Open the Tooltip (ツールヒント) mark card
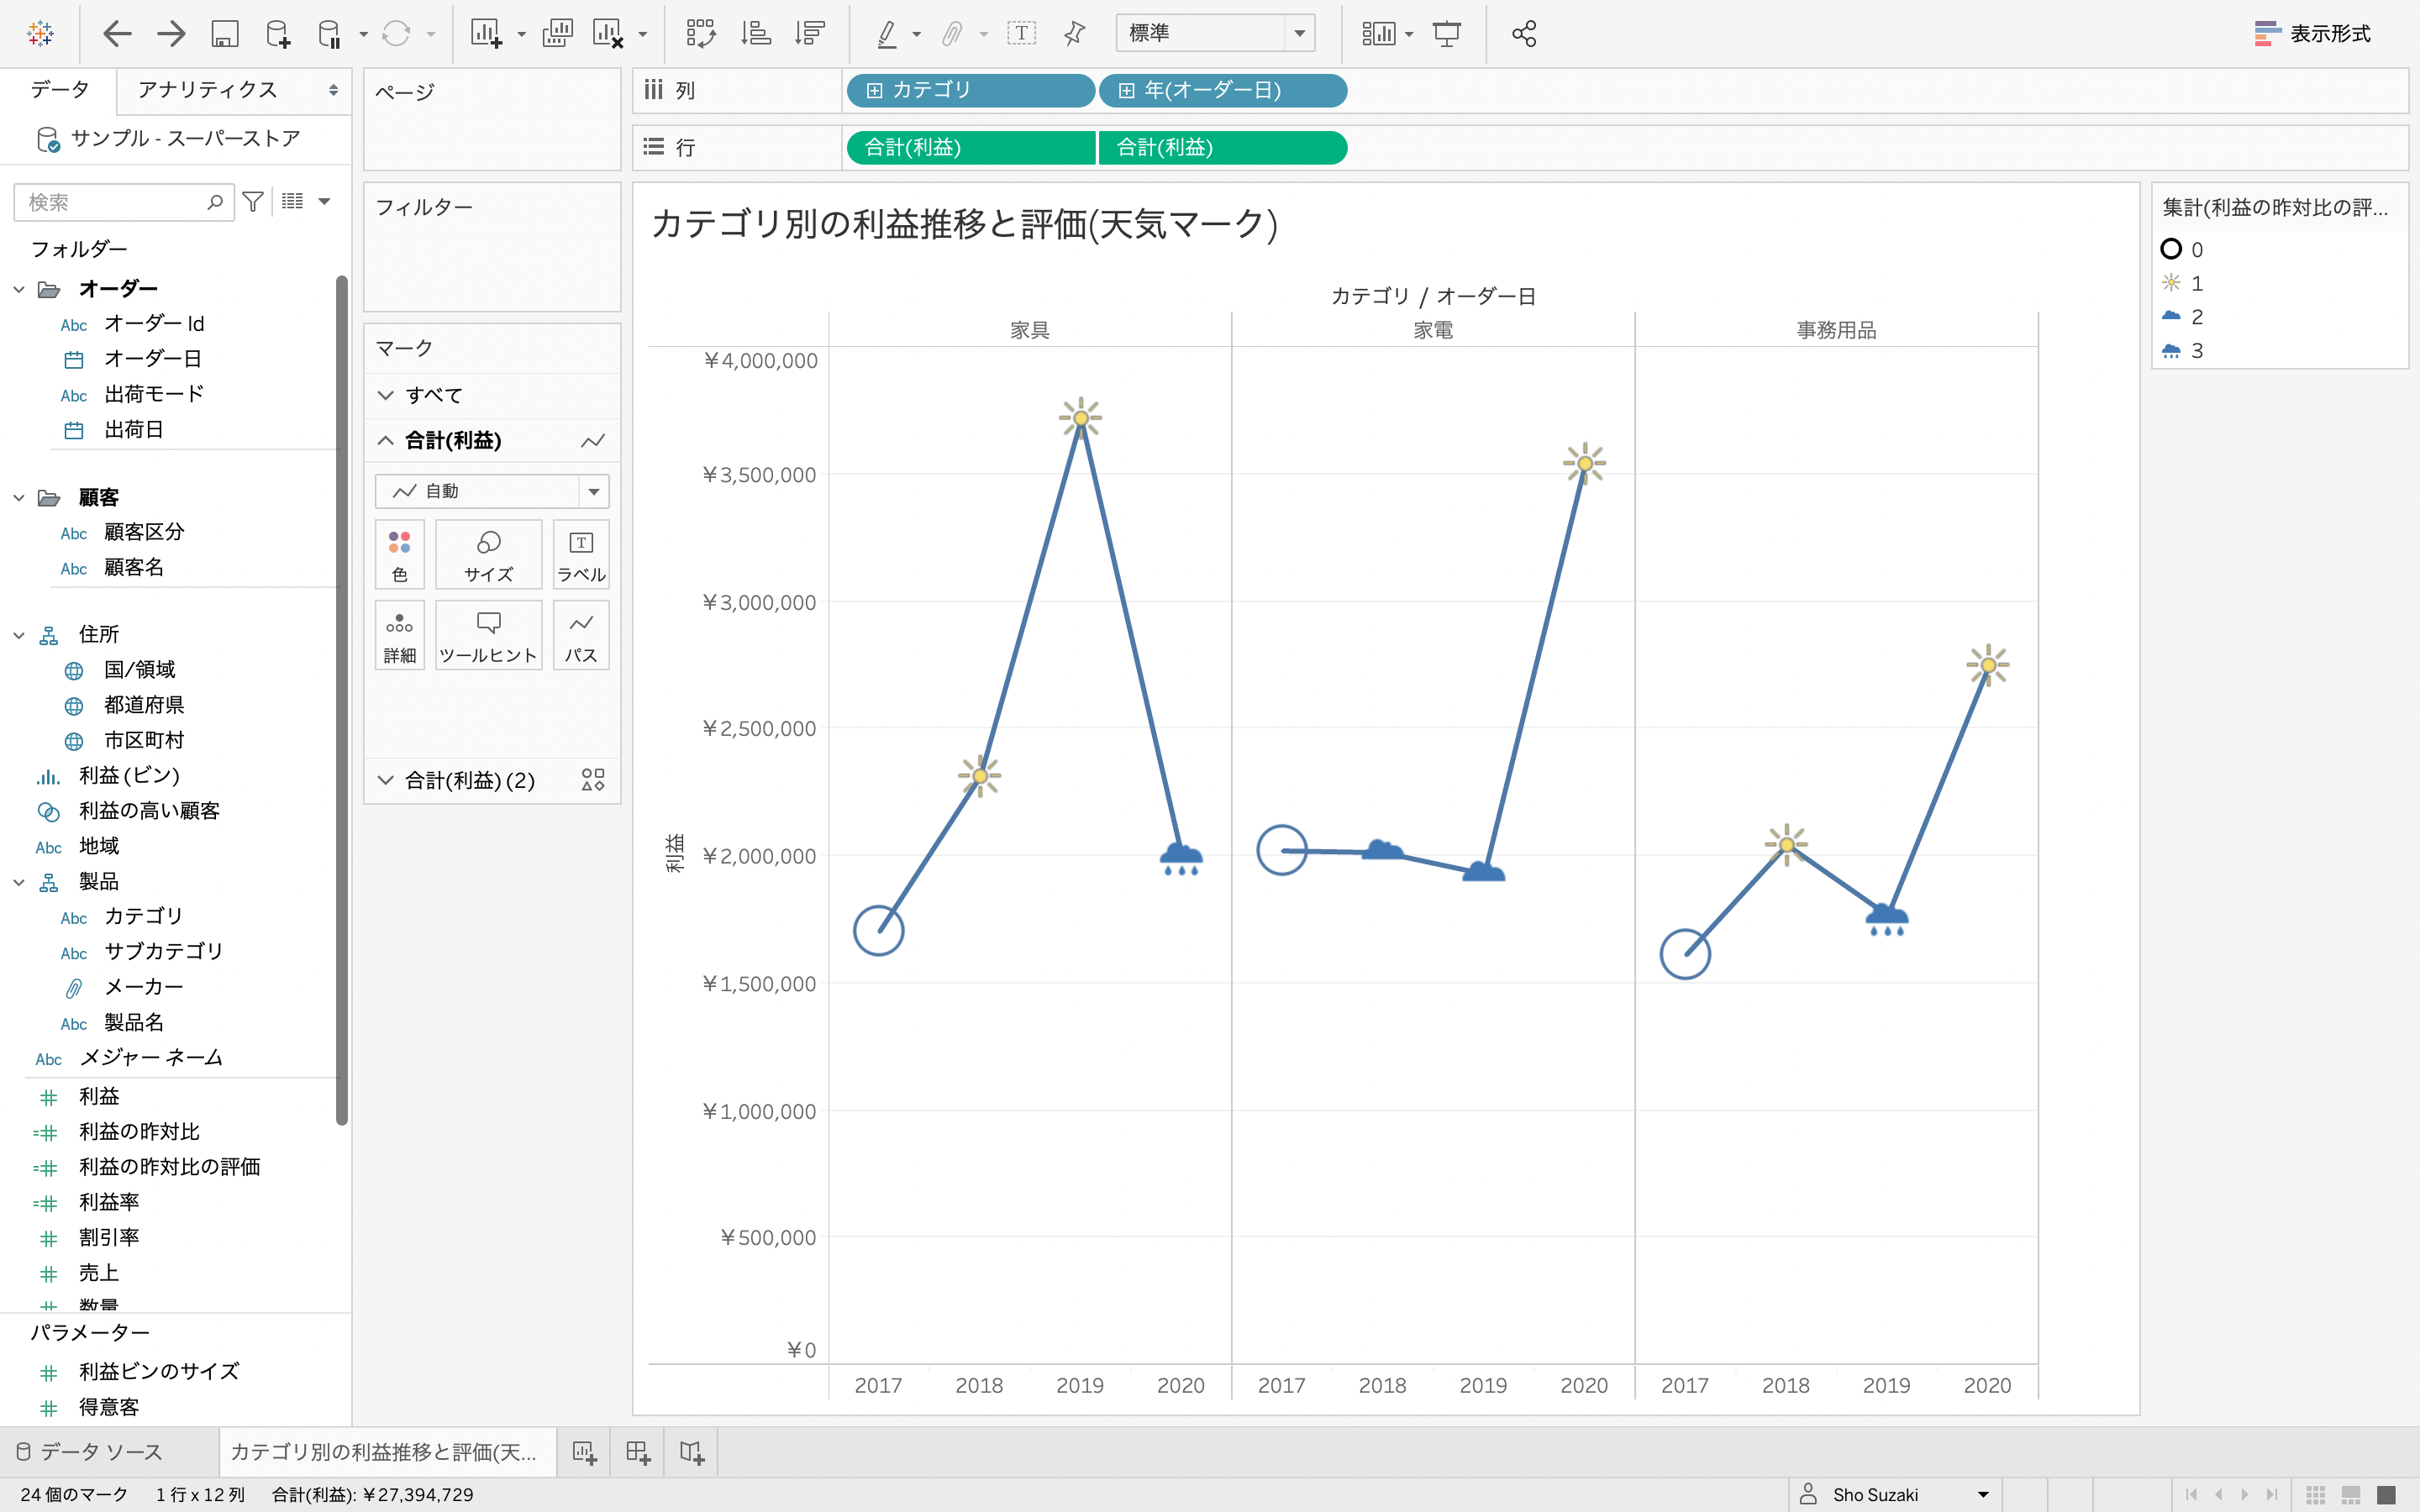 (488, 635)
